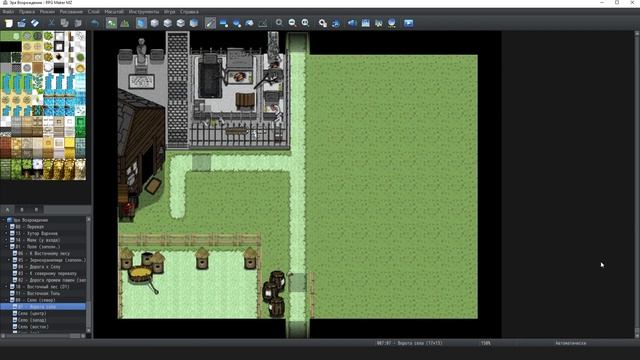Open the Файл menu

(8, 12)
